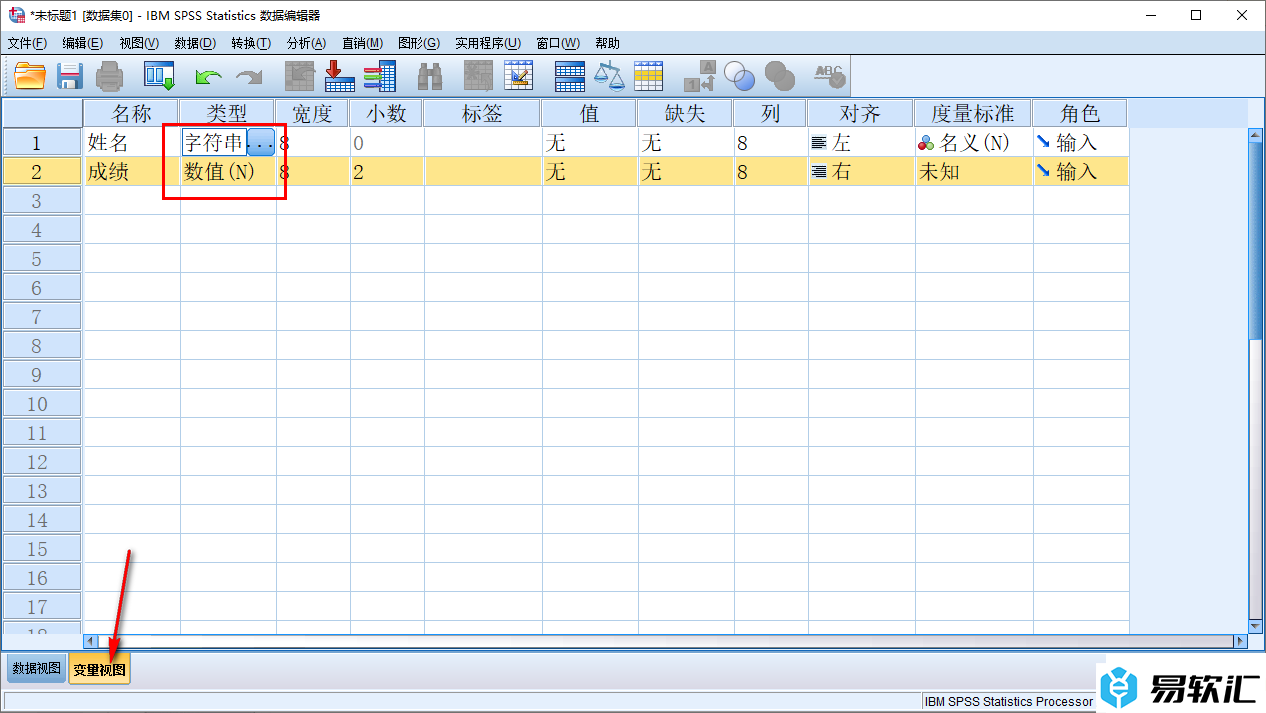Click the Insert cases toolbar icon

[x=480, y=76]
